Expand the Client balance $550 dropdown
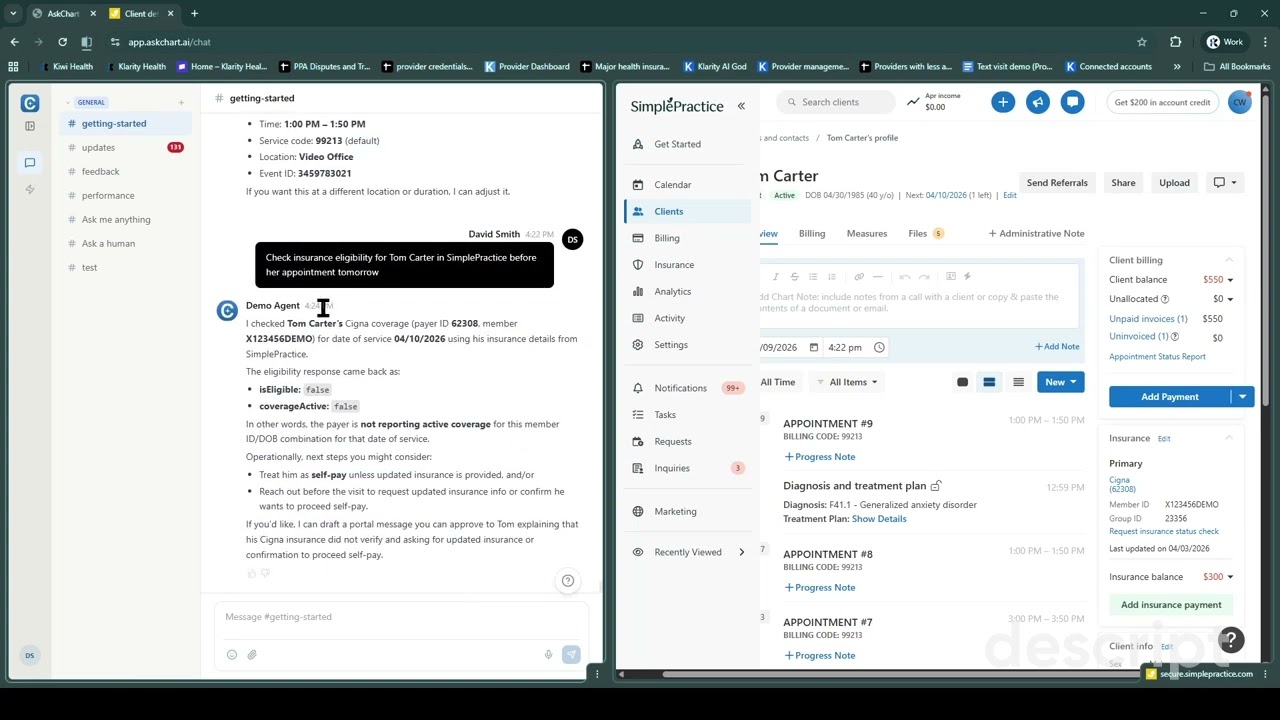The width and height of the screenshot is (1280, 720). (x=1230, y=280)
